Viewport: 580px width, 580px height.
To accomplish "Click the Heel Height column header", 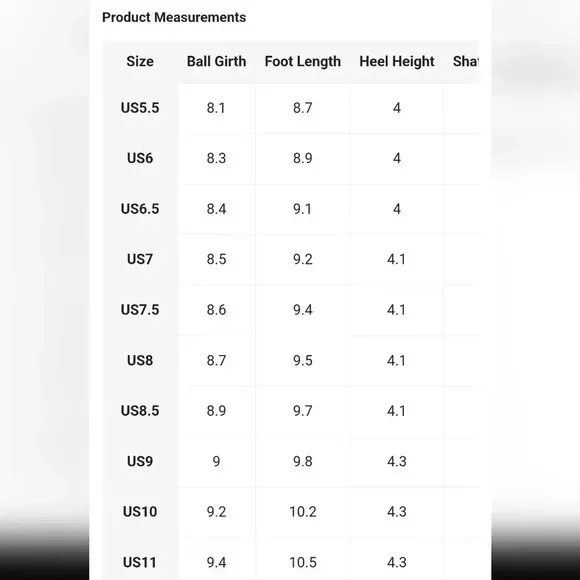I will click(397, 61).
